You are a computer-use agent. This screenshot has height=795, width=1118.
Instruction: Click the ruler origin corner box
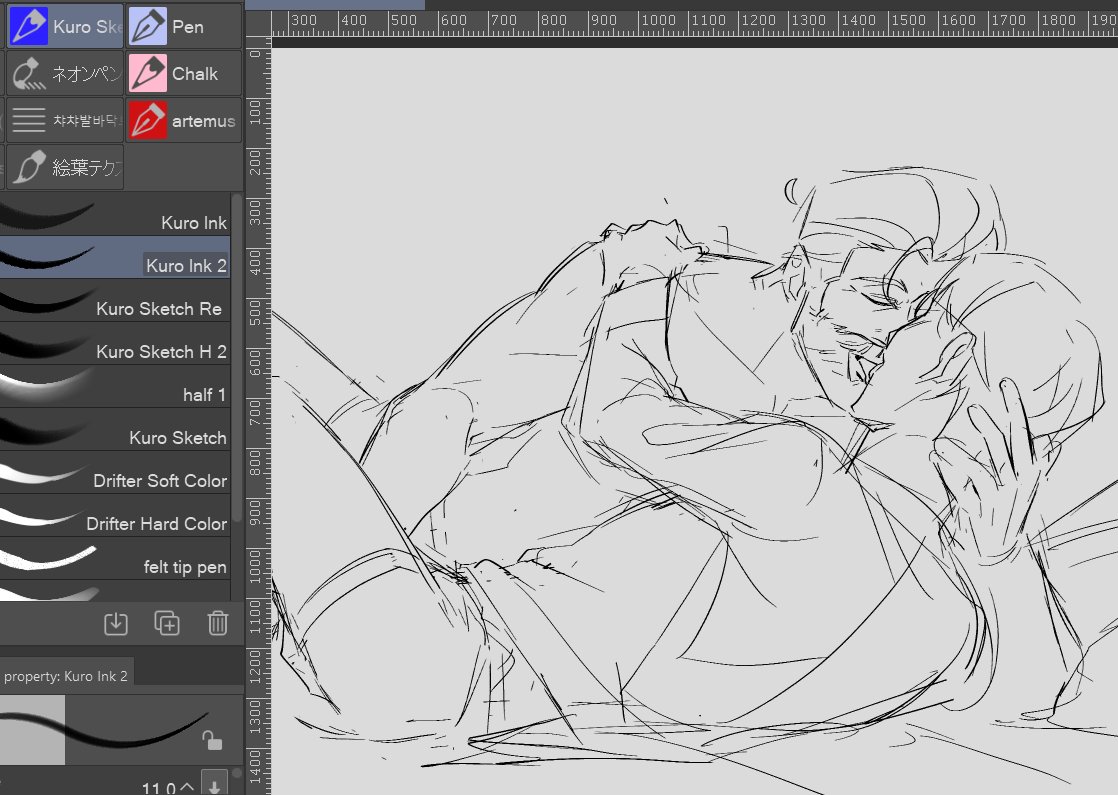(258, 24)
